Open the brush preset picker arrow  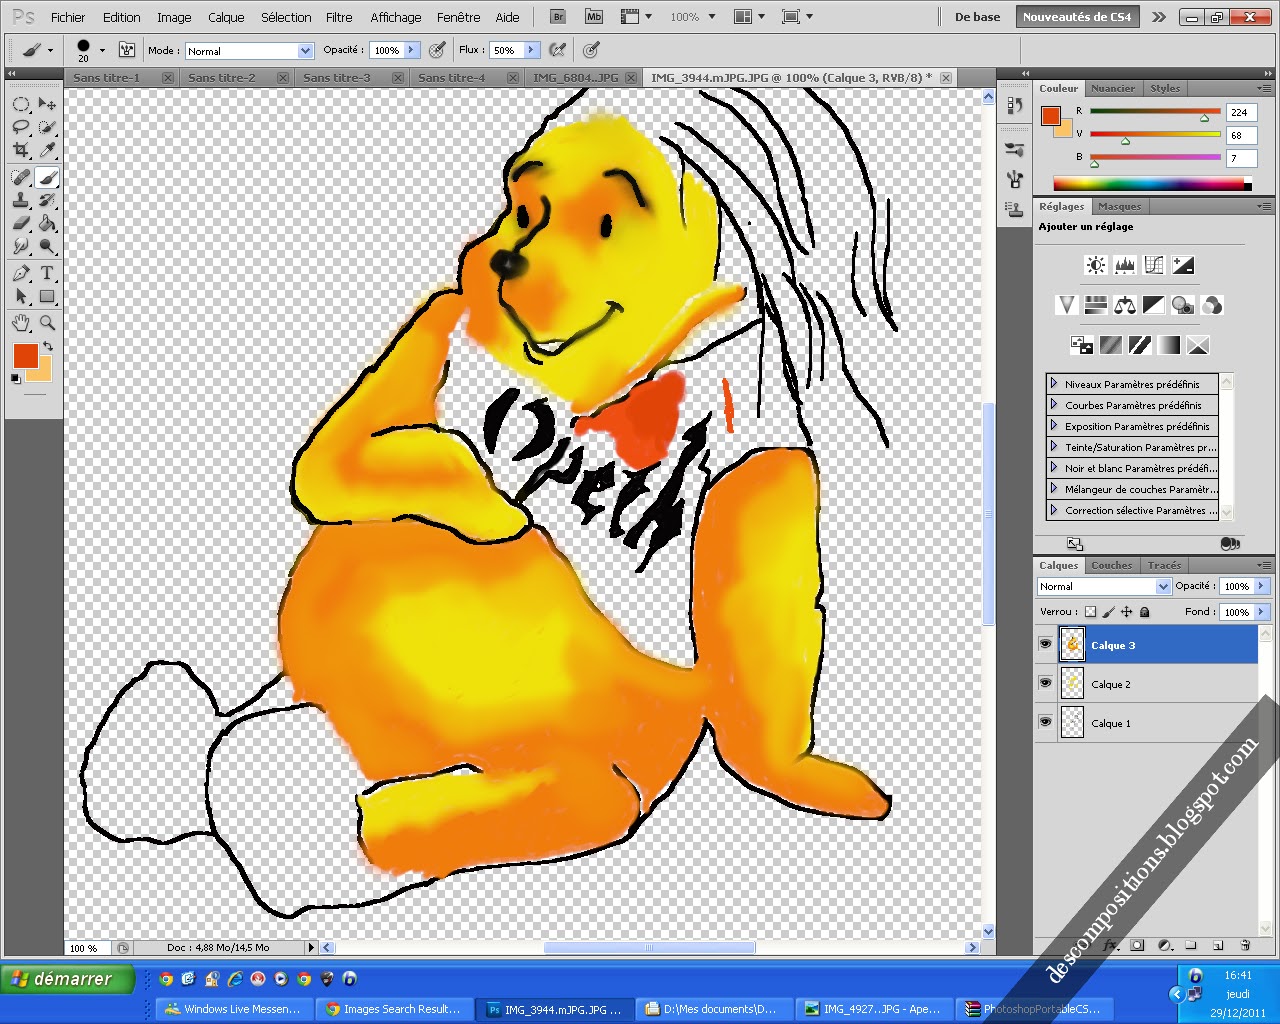point(102,50)
